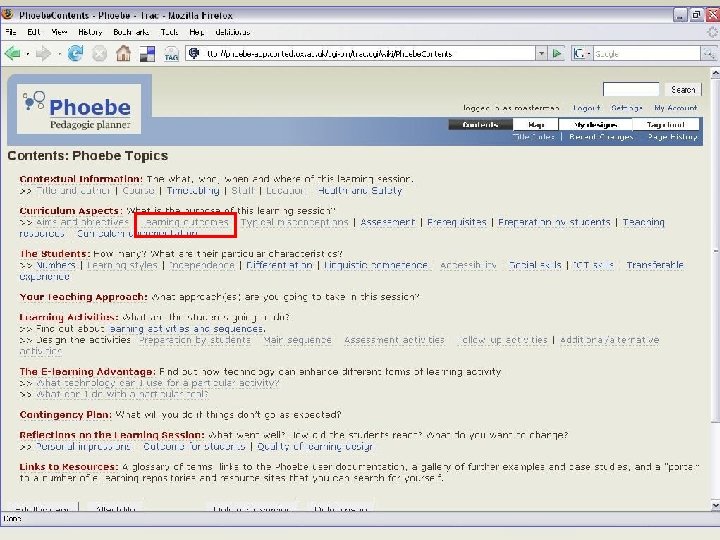Open the Aims and objectives link
Image resolution: width=720 pixels, height=540 pixels.
pos(82,222)
